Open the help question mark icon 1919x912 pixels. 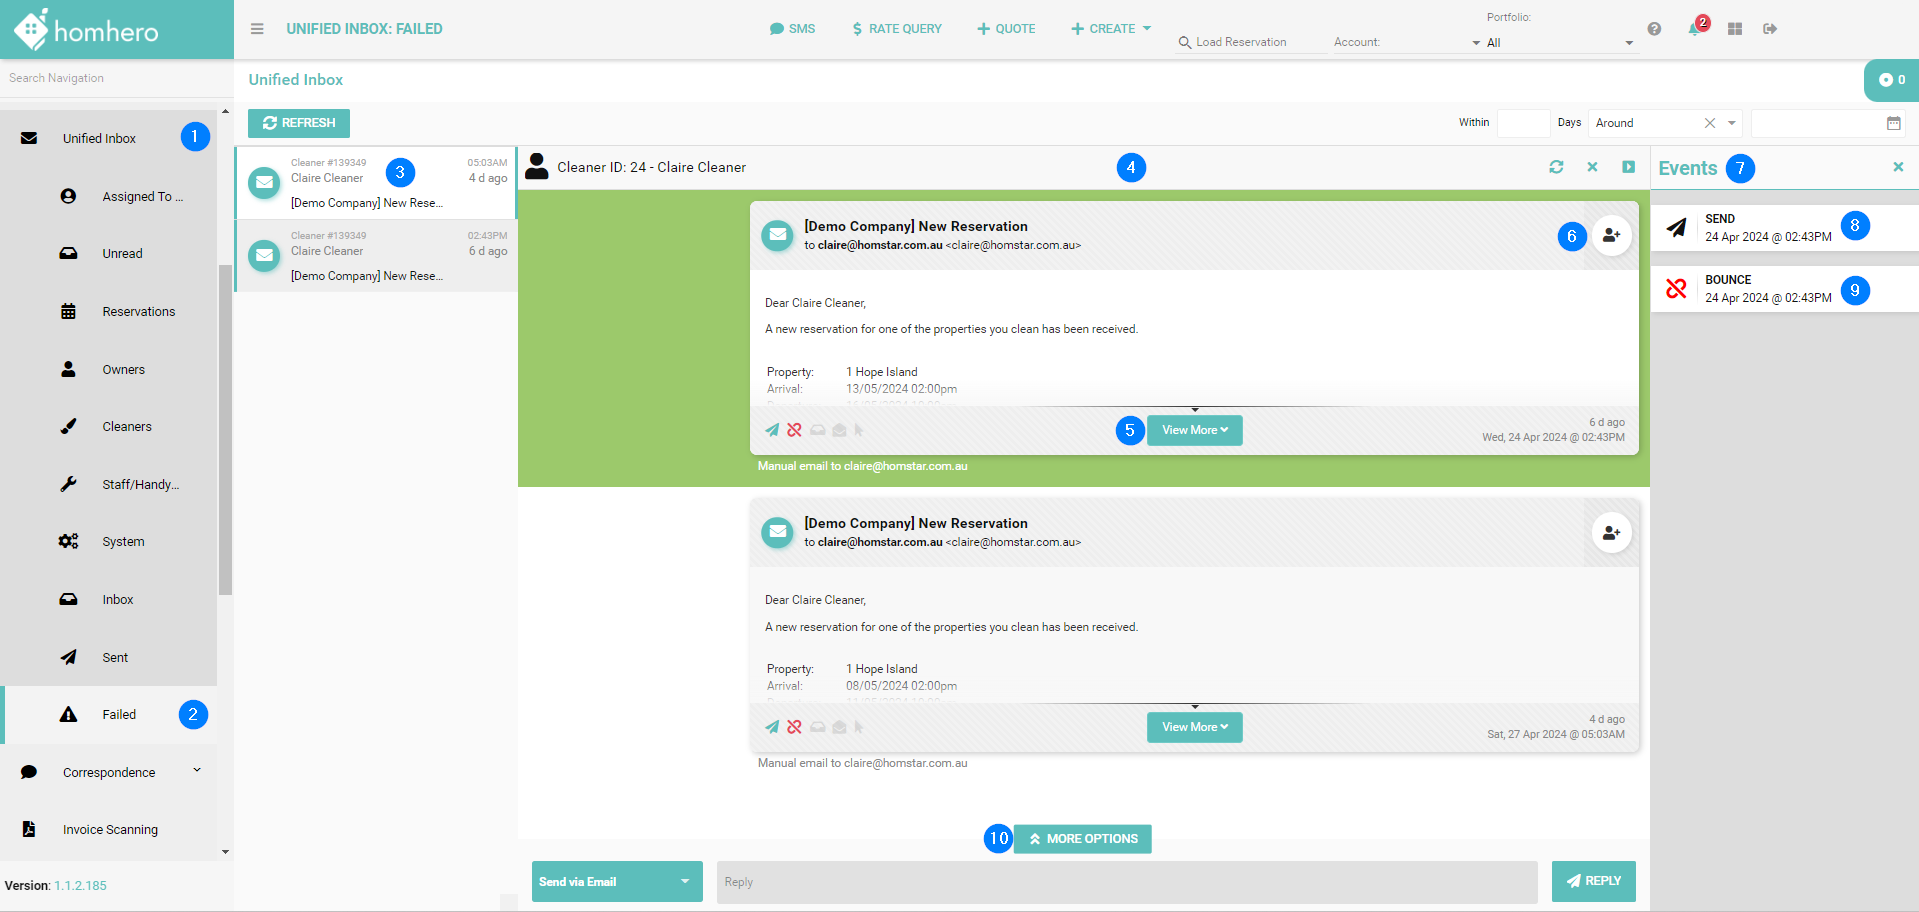[1654, 29]
